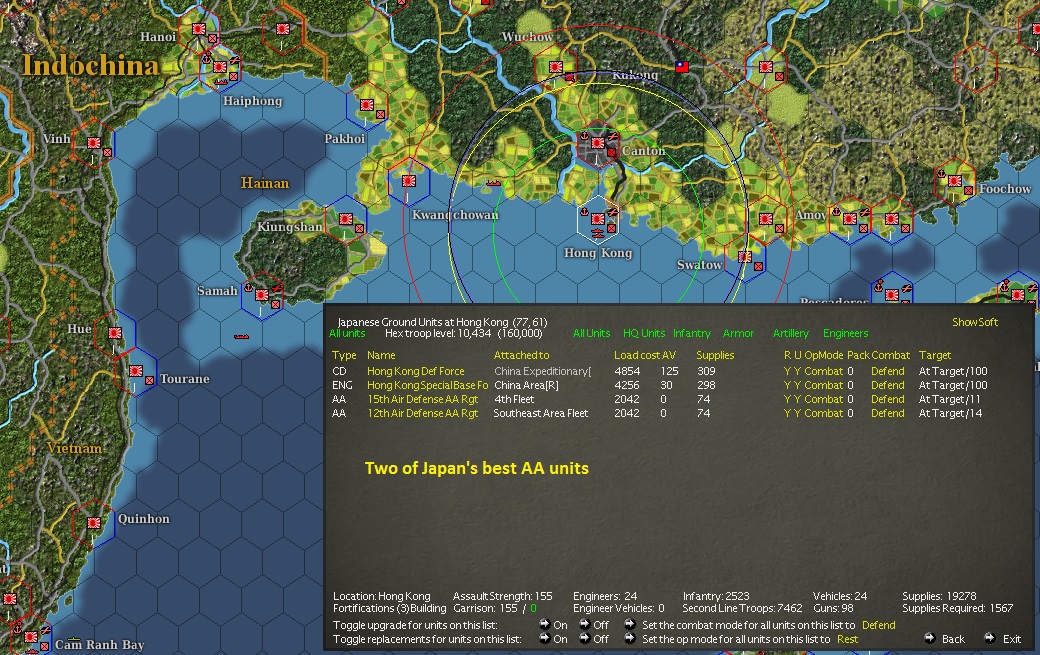This screenshot has width=1040, height=655.
Task: Select the Haiphong base flag icon
Action: 220,67
